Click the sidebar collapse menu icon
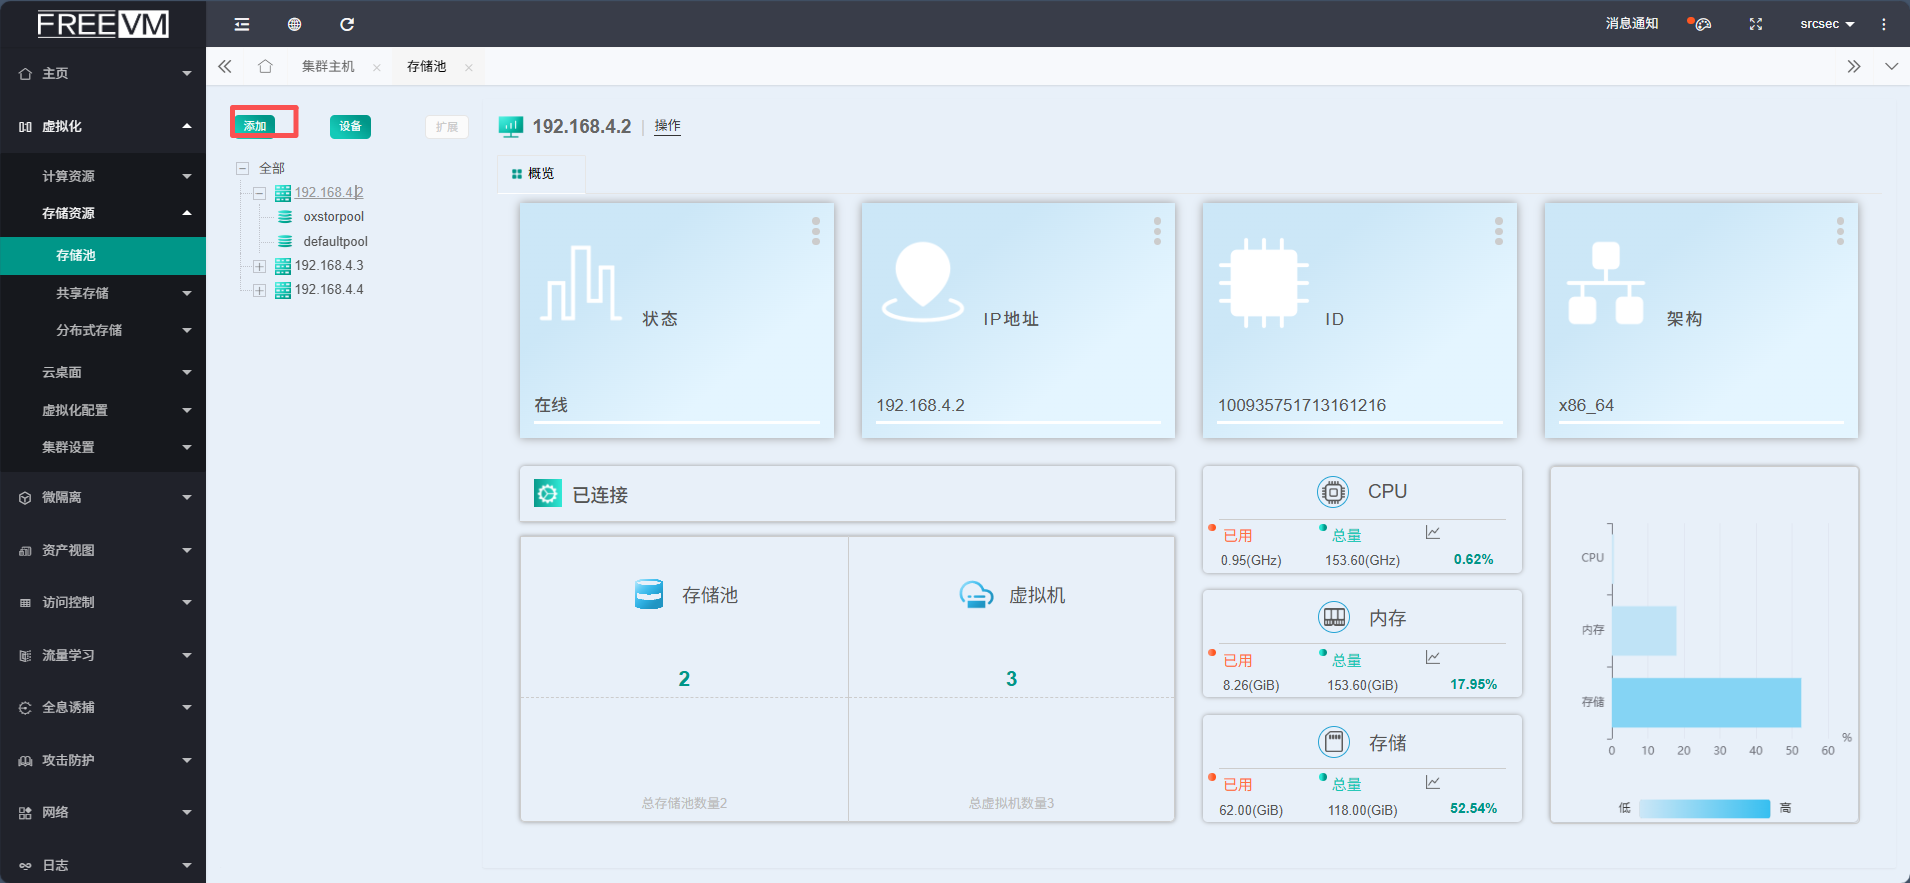Image resolution: width=1910 pixels, height=883 pixels. (x=242, y=24)
